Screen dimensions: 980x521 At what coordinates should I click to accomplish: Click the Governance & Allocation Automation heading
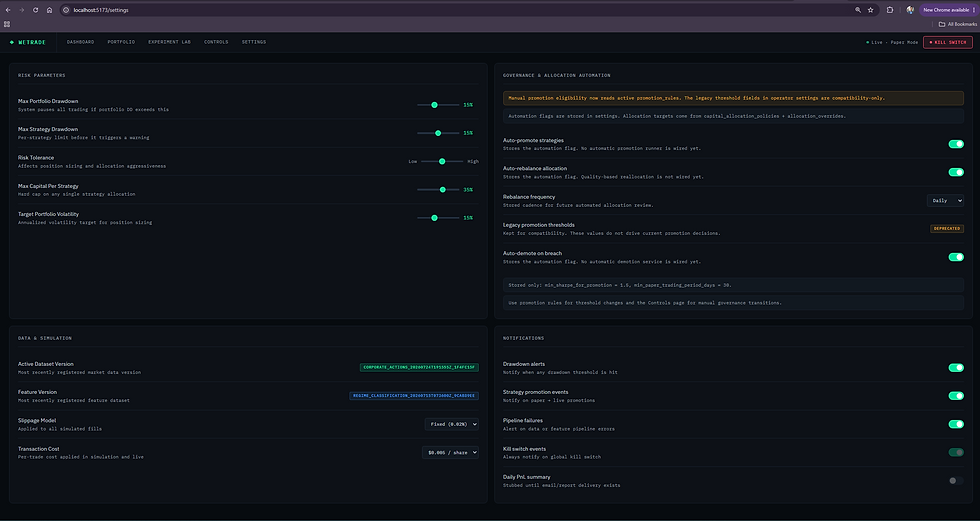(557, 75)
